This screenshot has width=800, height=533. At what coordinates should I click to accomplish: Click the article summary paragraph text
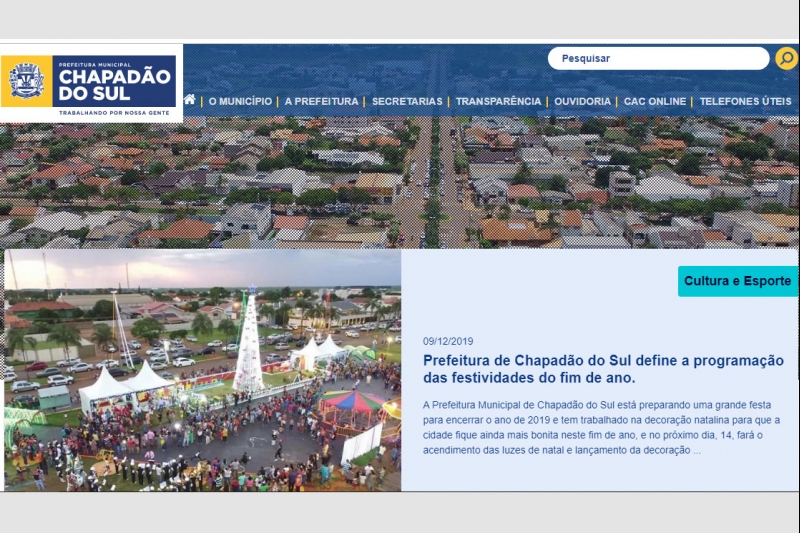pos(601,427)
